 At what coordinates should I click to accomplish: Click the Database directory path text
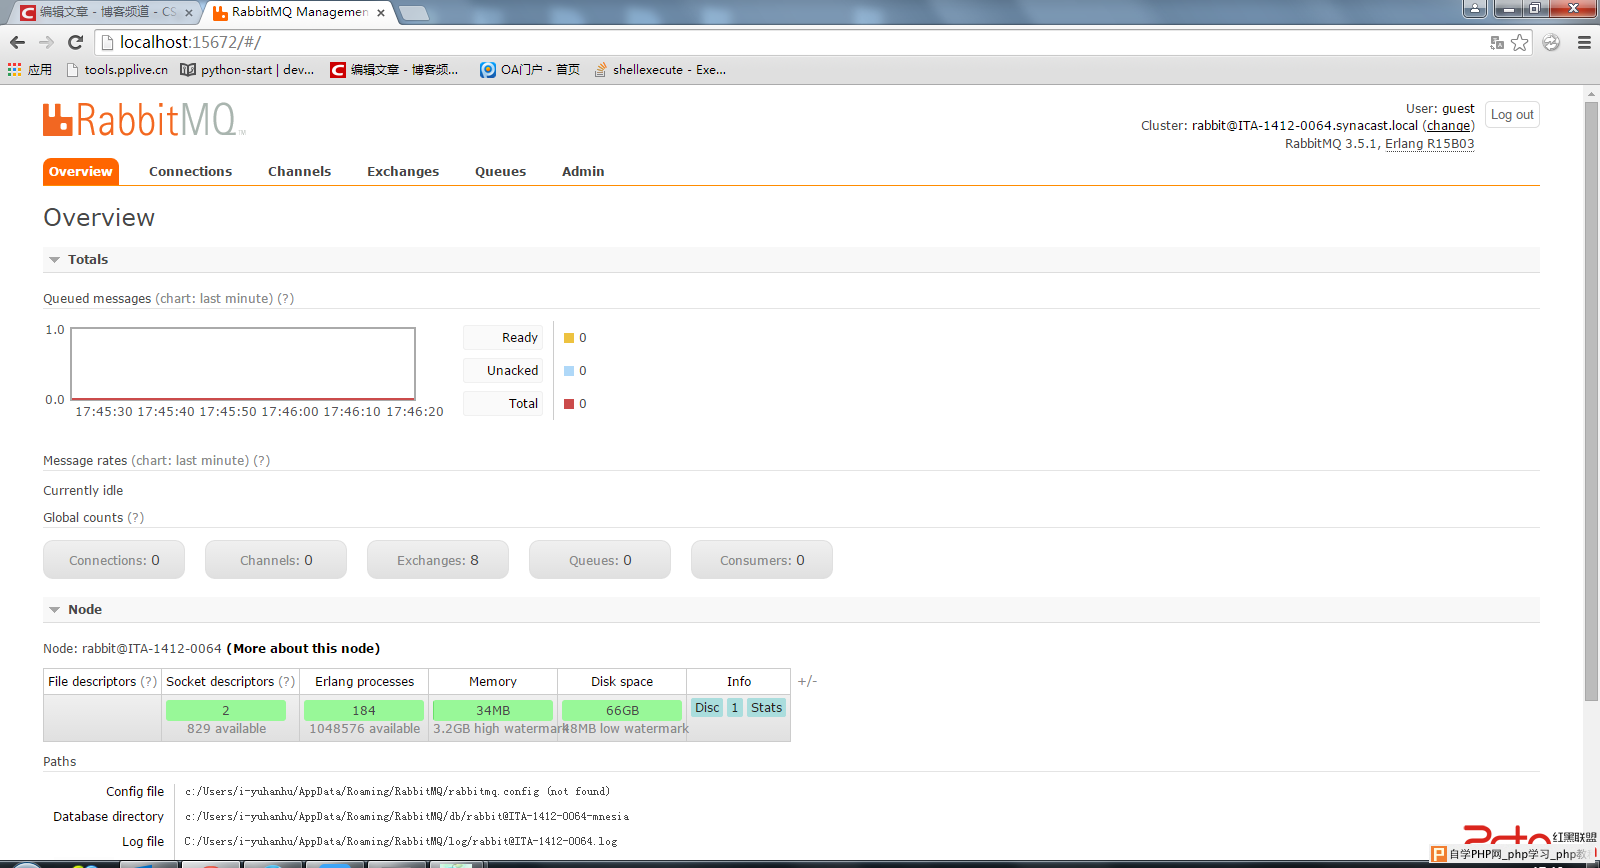pyautogui.click(x=407, y=816)
